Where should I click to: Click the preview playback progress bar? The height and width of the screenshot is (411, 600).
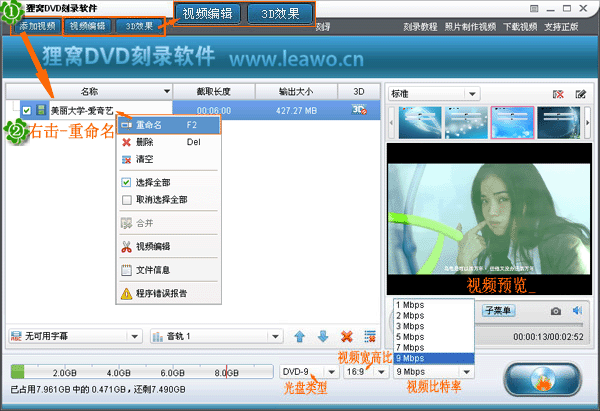(x=529, y=325)
